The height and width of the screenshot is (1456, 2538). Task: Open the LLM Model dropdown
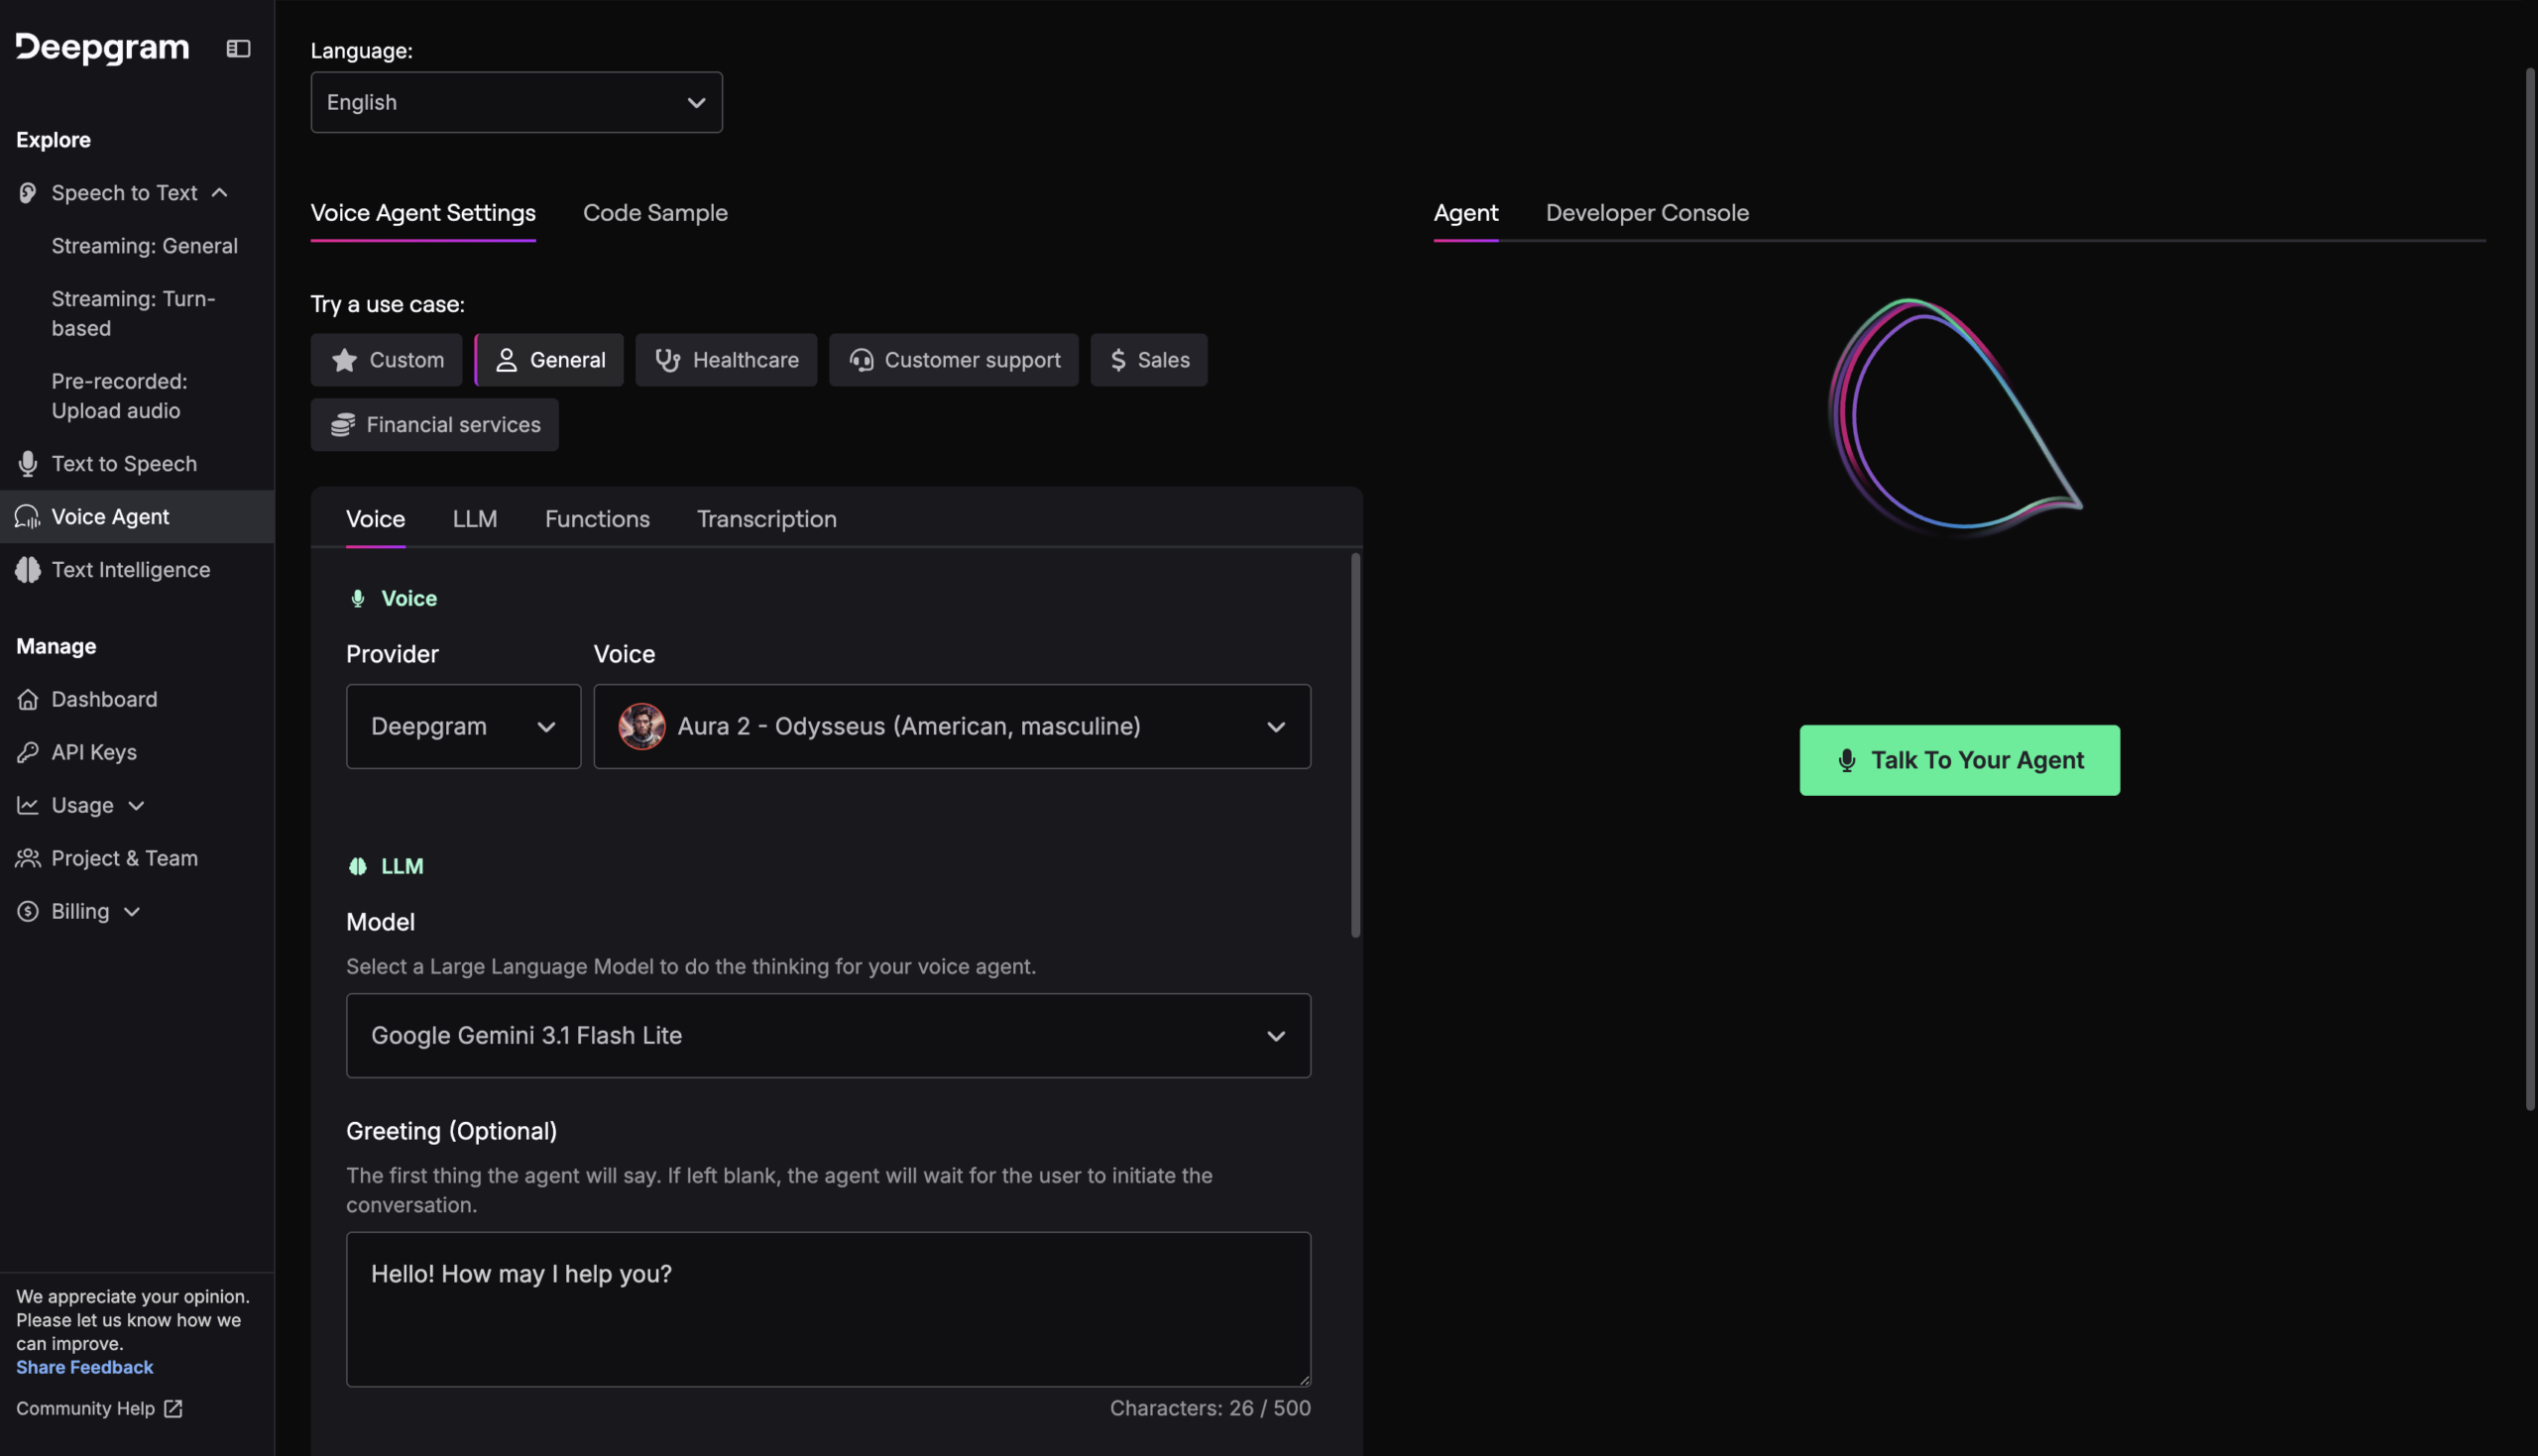[x=828, y=1035]
